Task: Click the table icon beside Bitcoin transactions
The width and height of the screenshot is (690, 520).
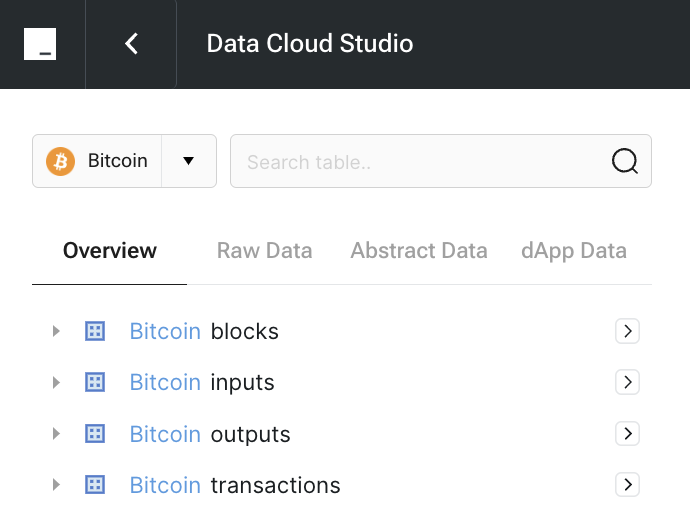Action: point(95,484)
